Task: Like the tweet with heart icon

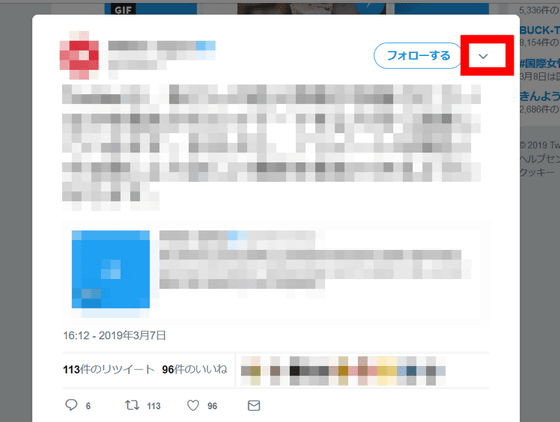Action: 193,405
